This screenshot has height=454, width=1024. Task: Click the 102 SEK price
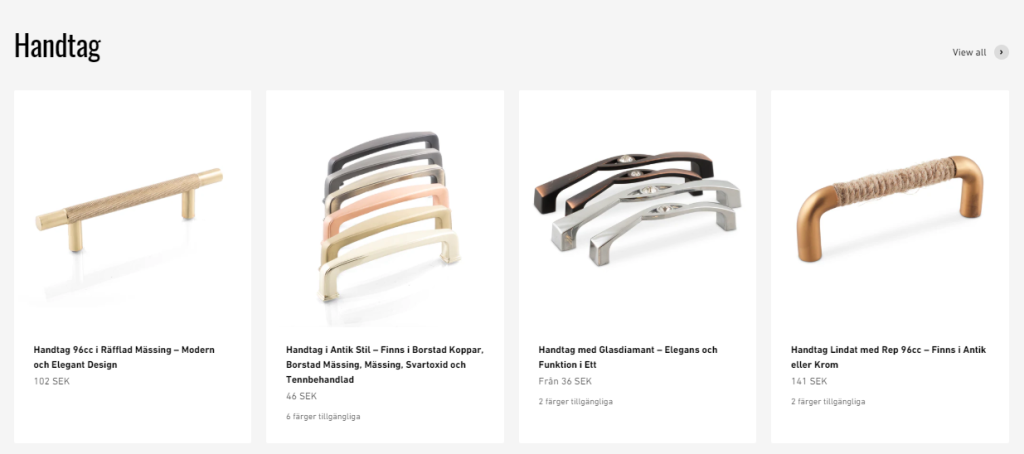(51, 381)
